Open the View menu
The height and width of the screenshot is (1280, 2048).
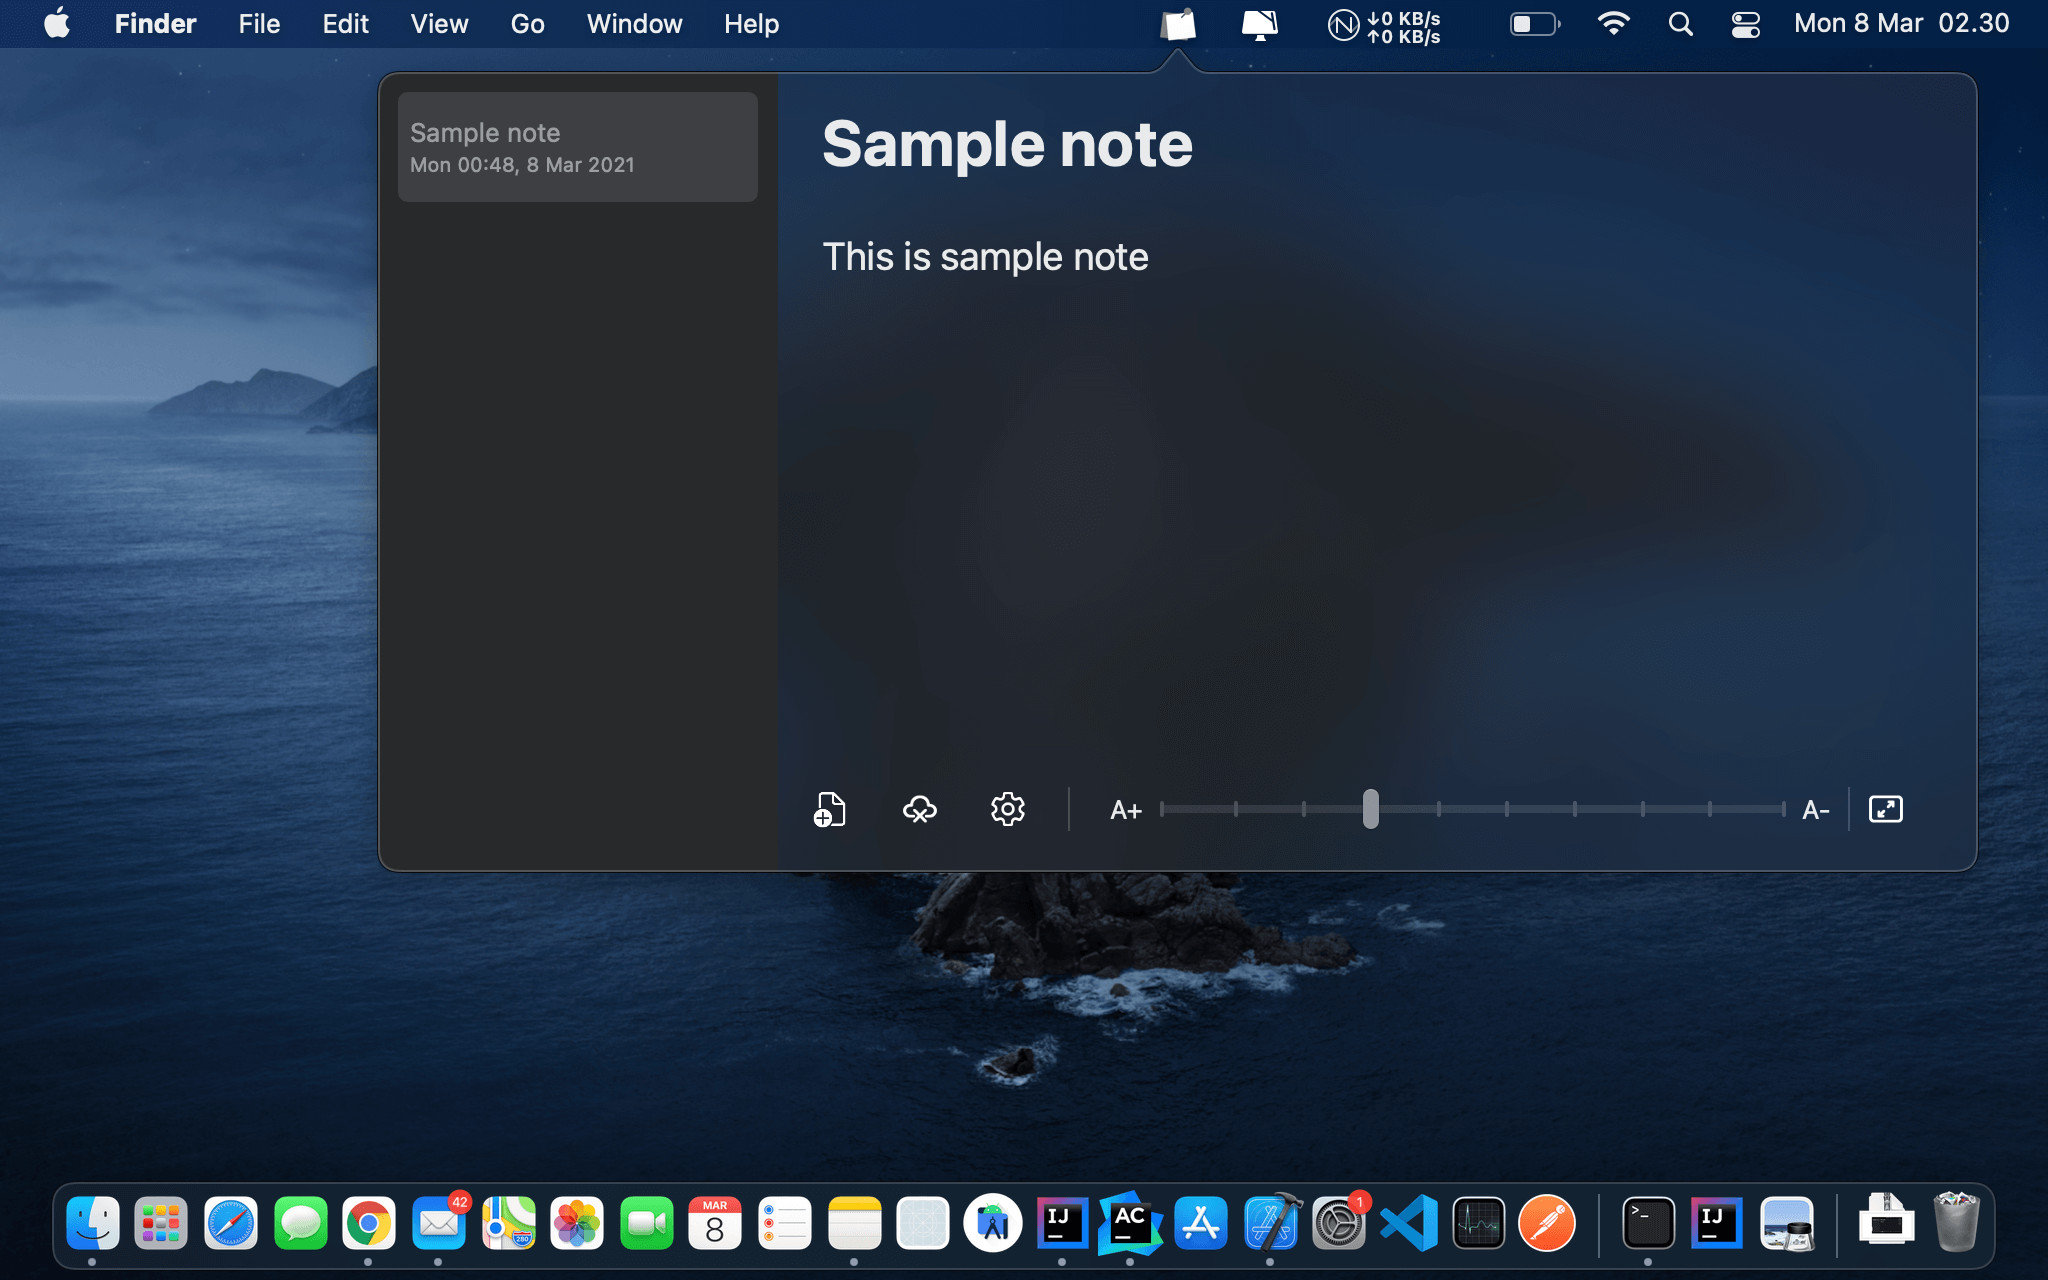[x=439, y=24]
